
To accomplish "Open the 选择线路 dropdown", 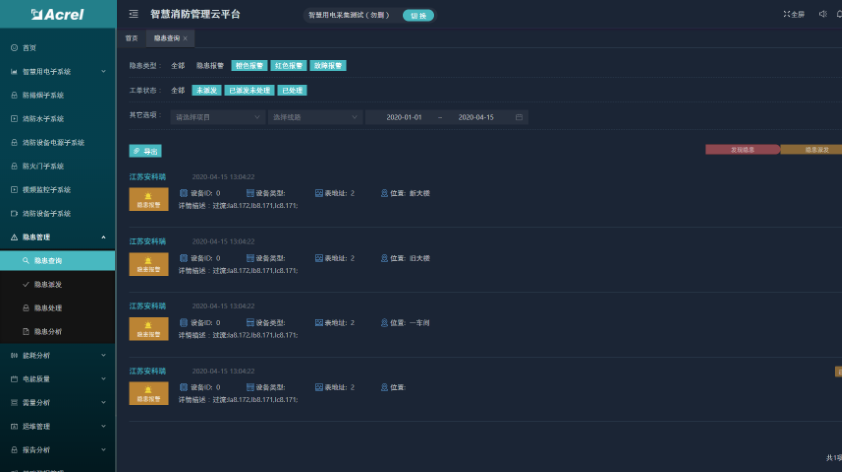I will tap(314, 117).
